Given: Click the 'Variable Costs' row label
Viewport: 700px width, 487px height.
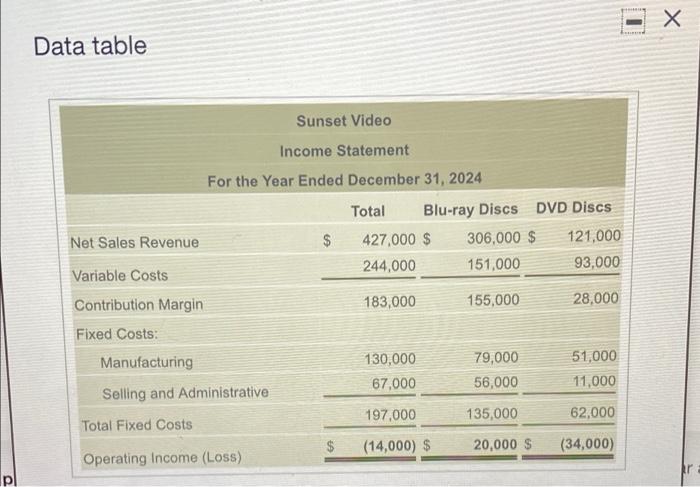Looking at the screenshot, I should click(x=120, y=275).
